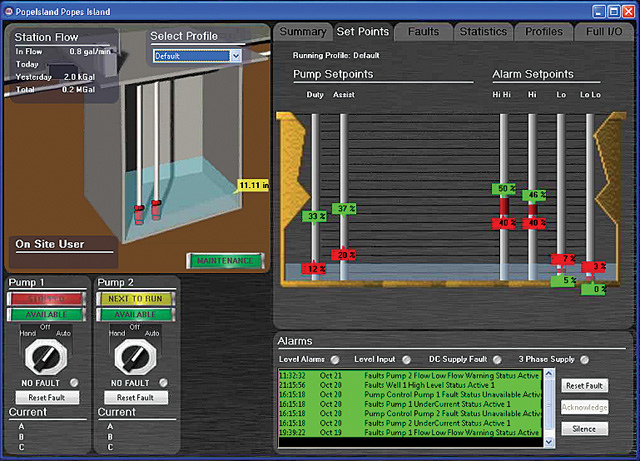Image resolution: width=640 pixels, height=461 pixels.
Task: Click the Level Alarms indicator light
Action: (x=335, y=359)
